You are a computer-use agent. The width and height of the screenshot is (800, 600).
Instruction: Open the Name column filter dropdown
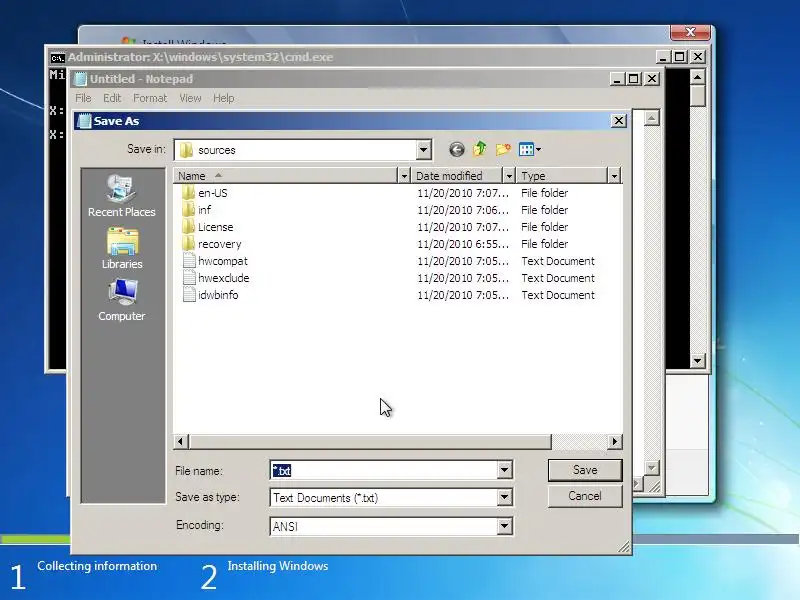404,176
